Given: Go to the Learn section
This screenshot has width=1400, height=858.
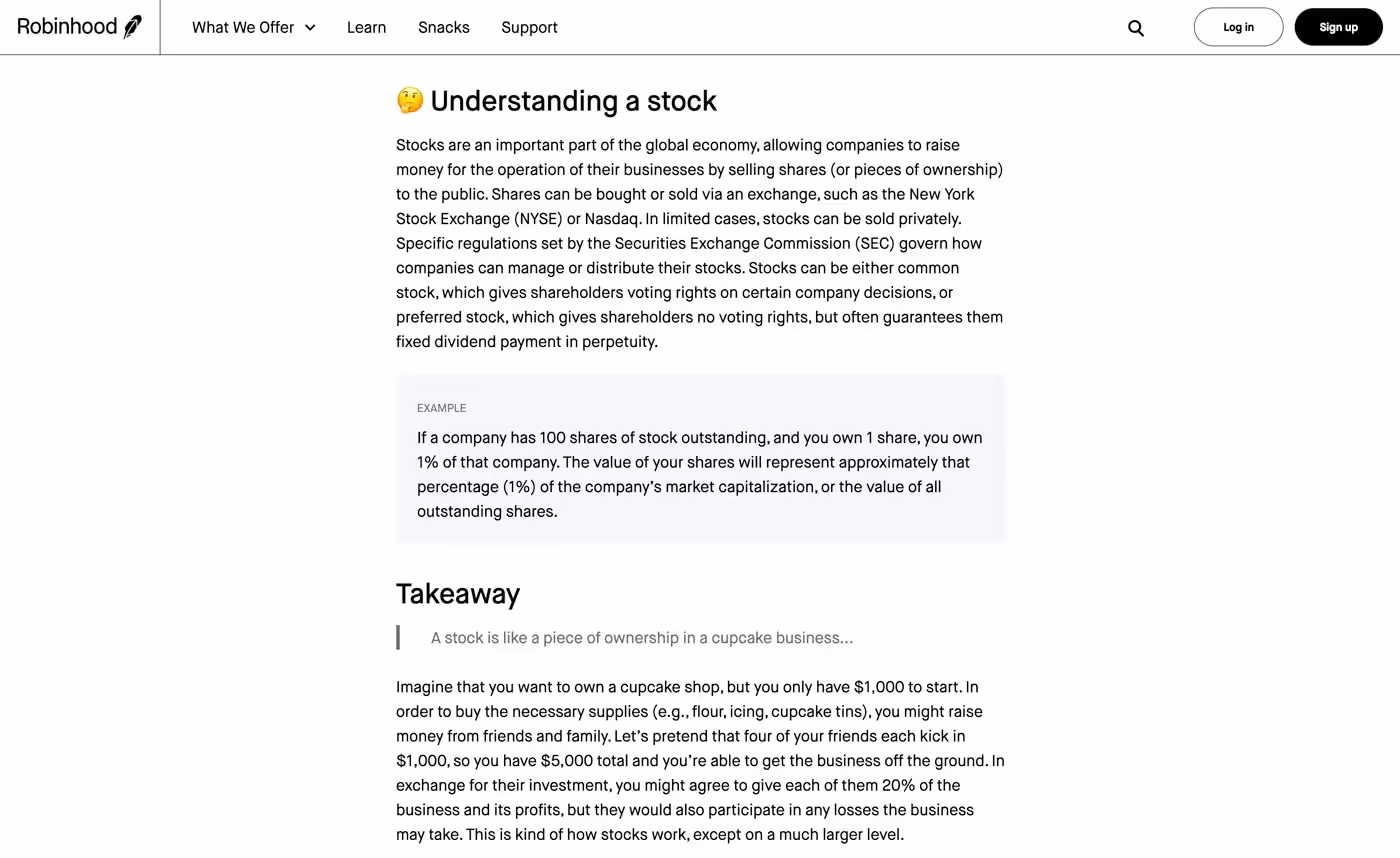Looking at the screenshot, I should (366, 28).
